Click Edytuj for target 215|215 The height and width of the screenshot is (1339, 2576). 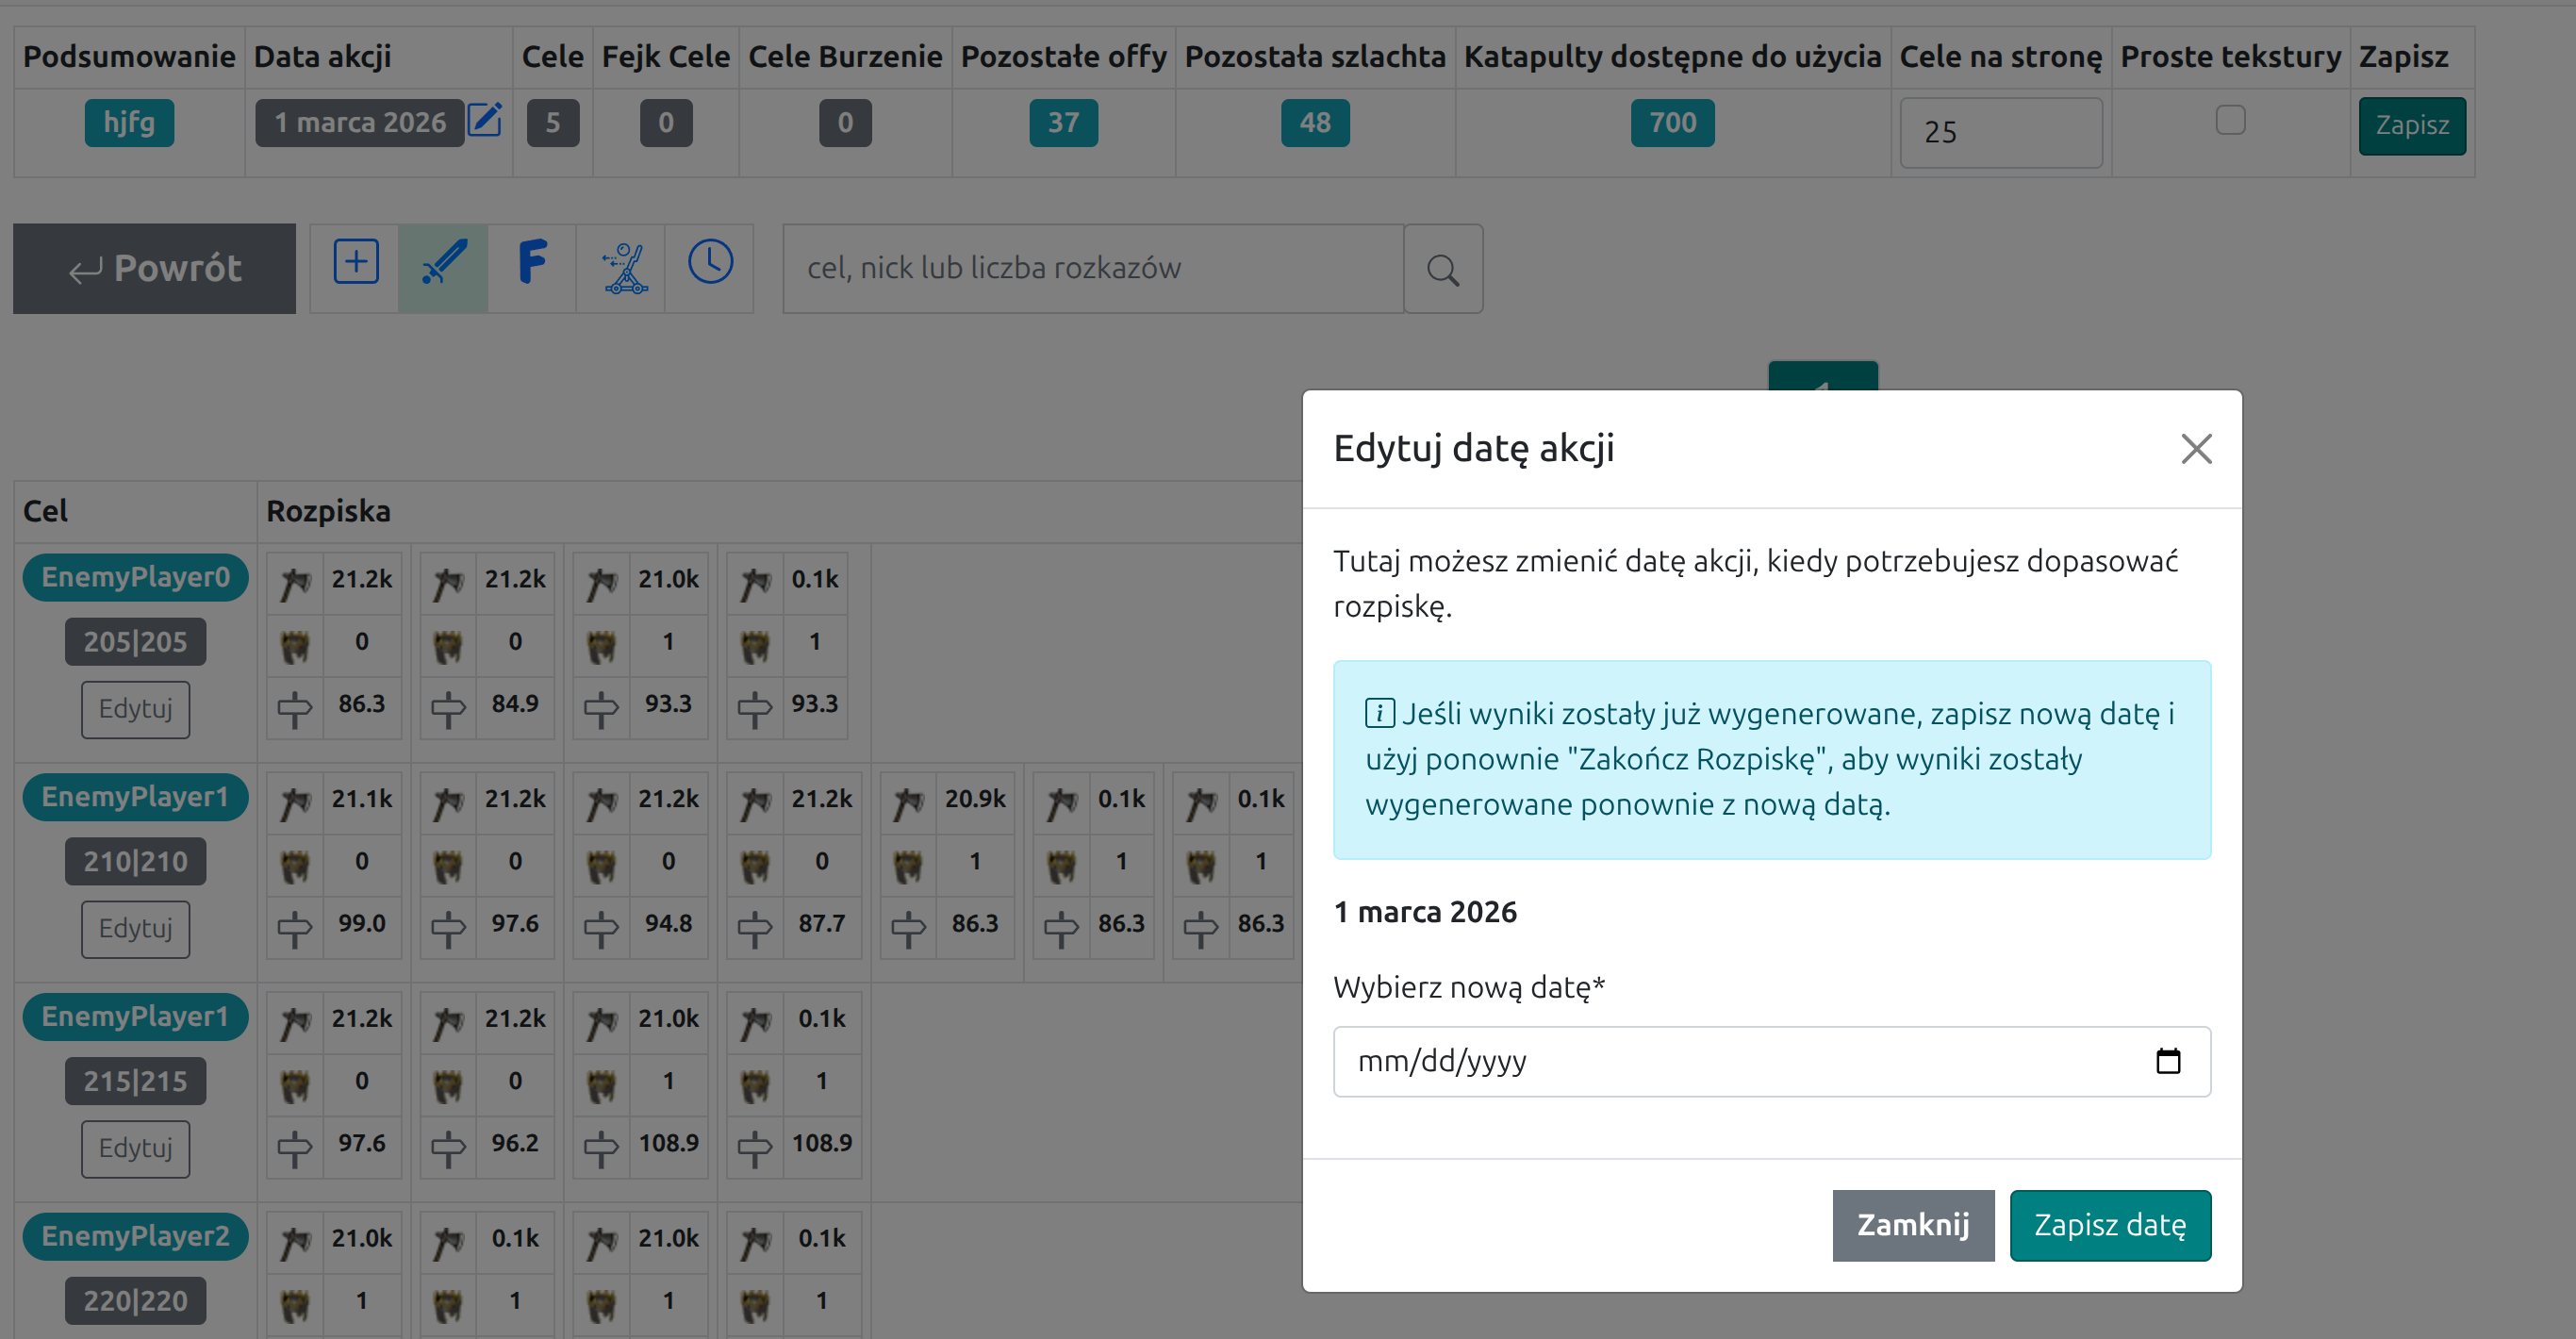(135, 1148)
